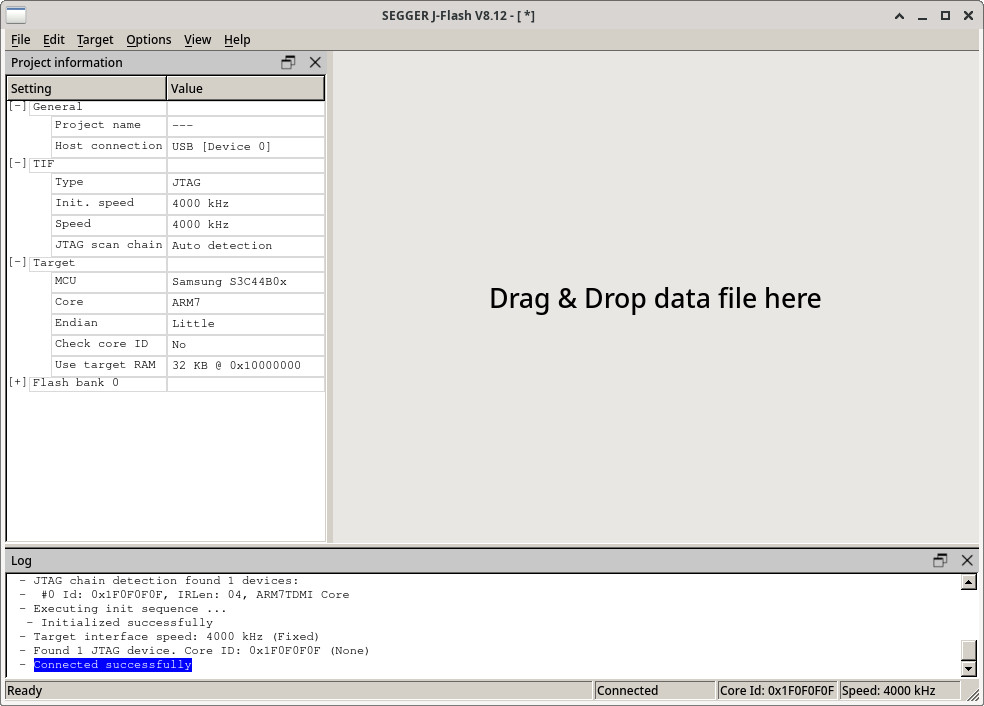984x706 pixels.
Task: Select the Speed setting row
Action: coord(188,224)
